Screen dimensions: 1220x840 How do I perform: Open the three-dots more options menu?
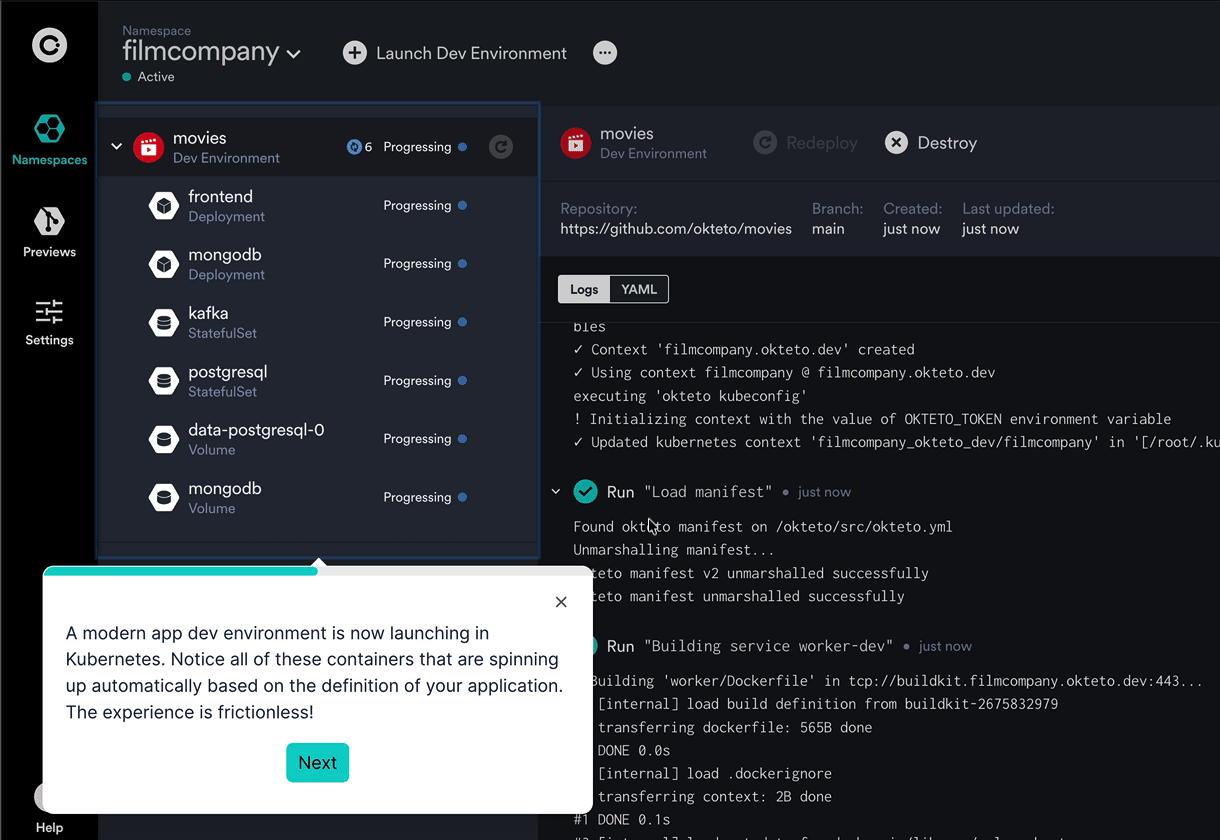[x=605, y=53]
